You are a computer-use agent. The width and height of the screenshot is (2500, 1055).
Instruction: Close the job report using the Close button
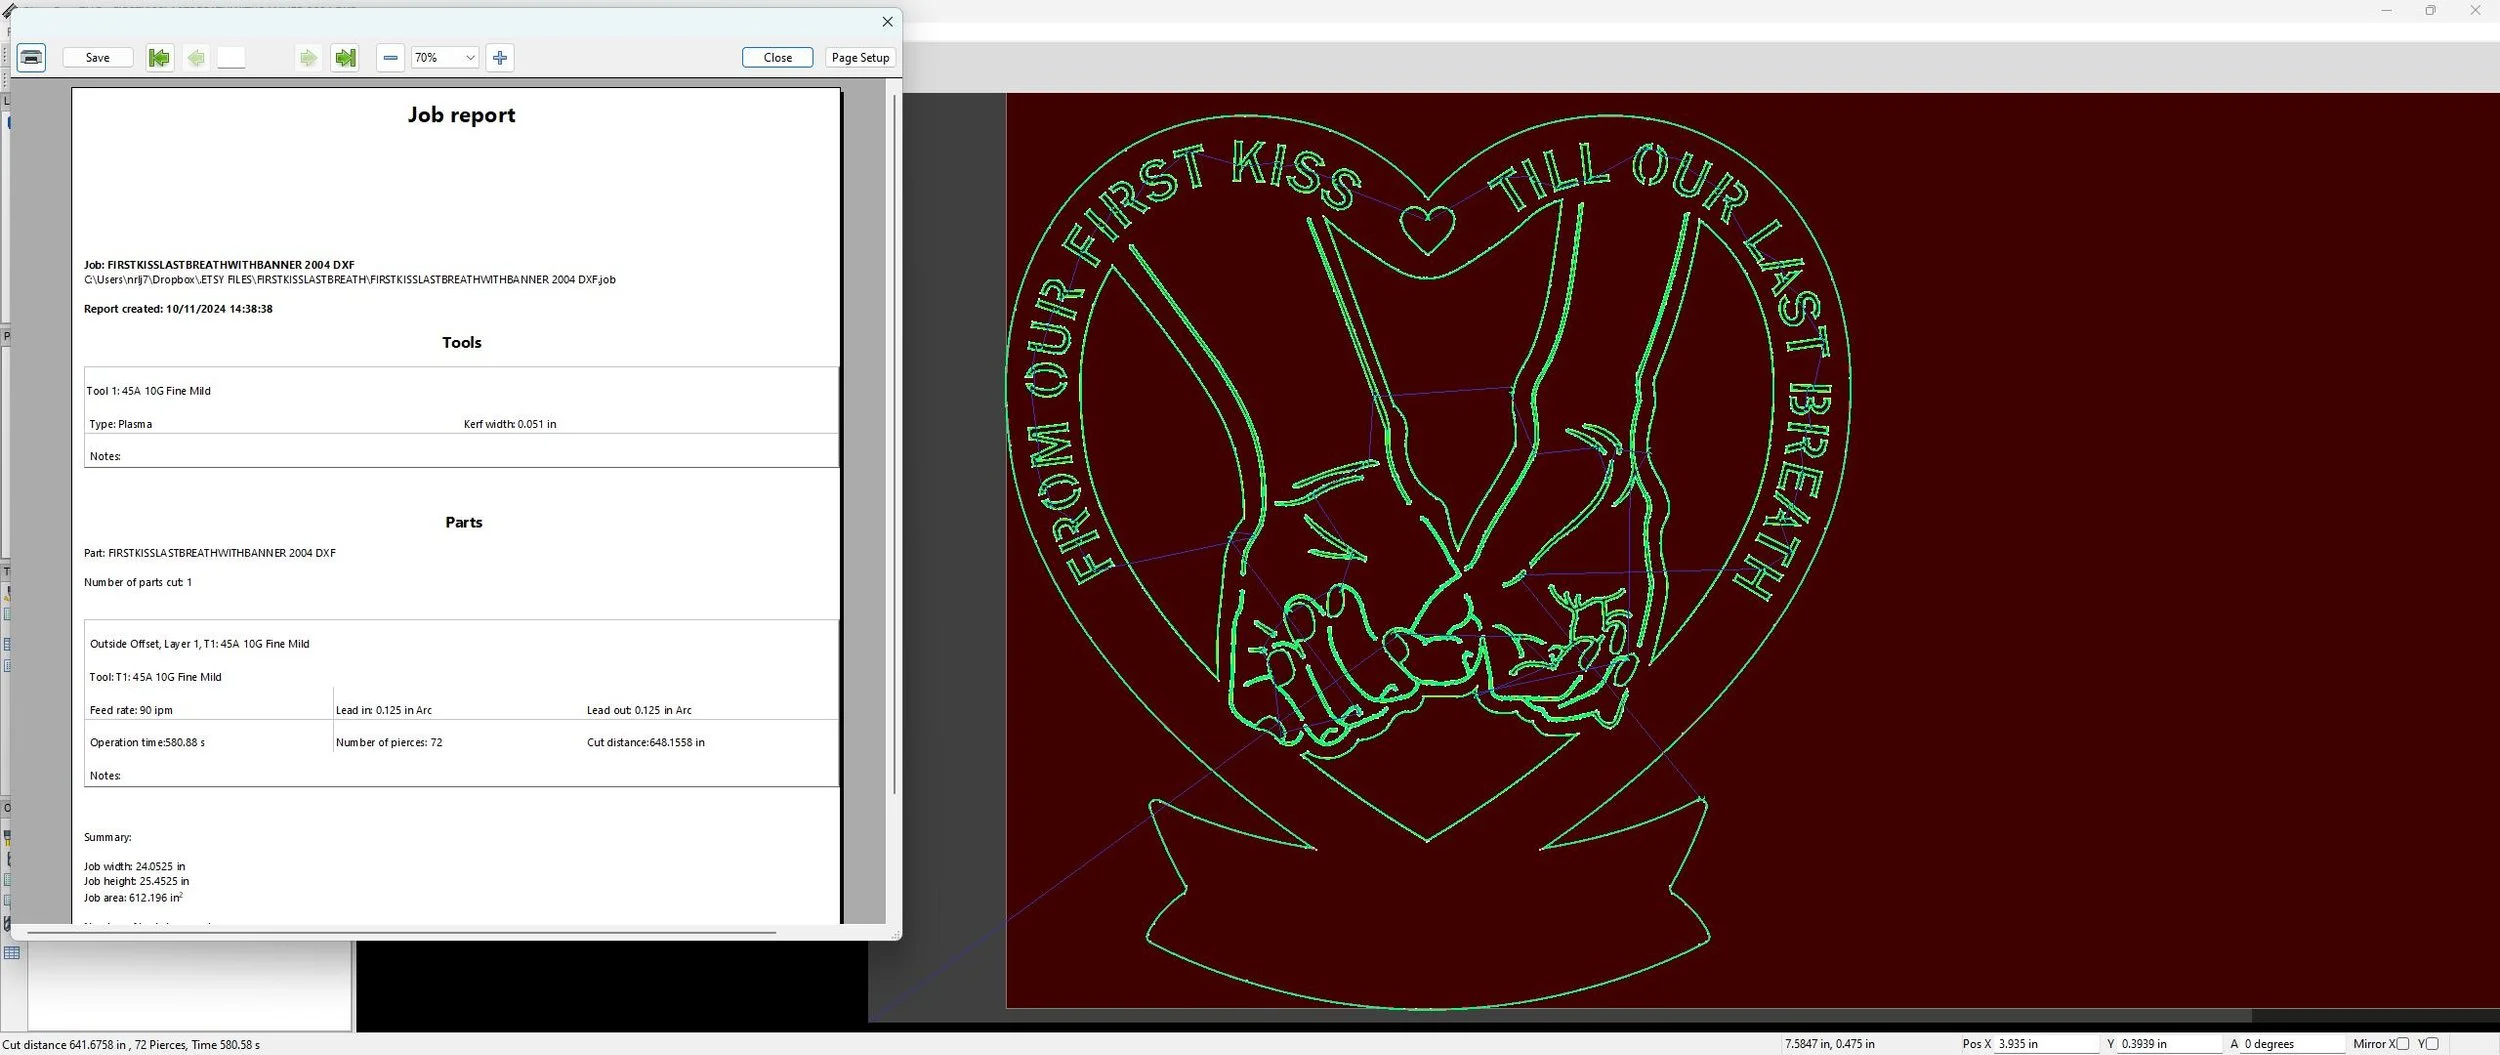point(778,58)
